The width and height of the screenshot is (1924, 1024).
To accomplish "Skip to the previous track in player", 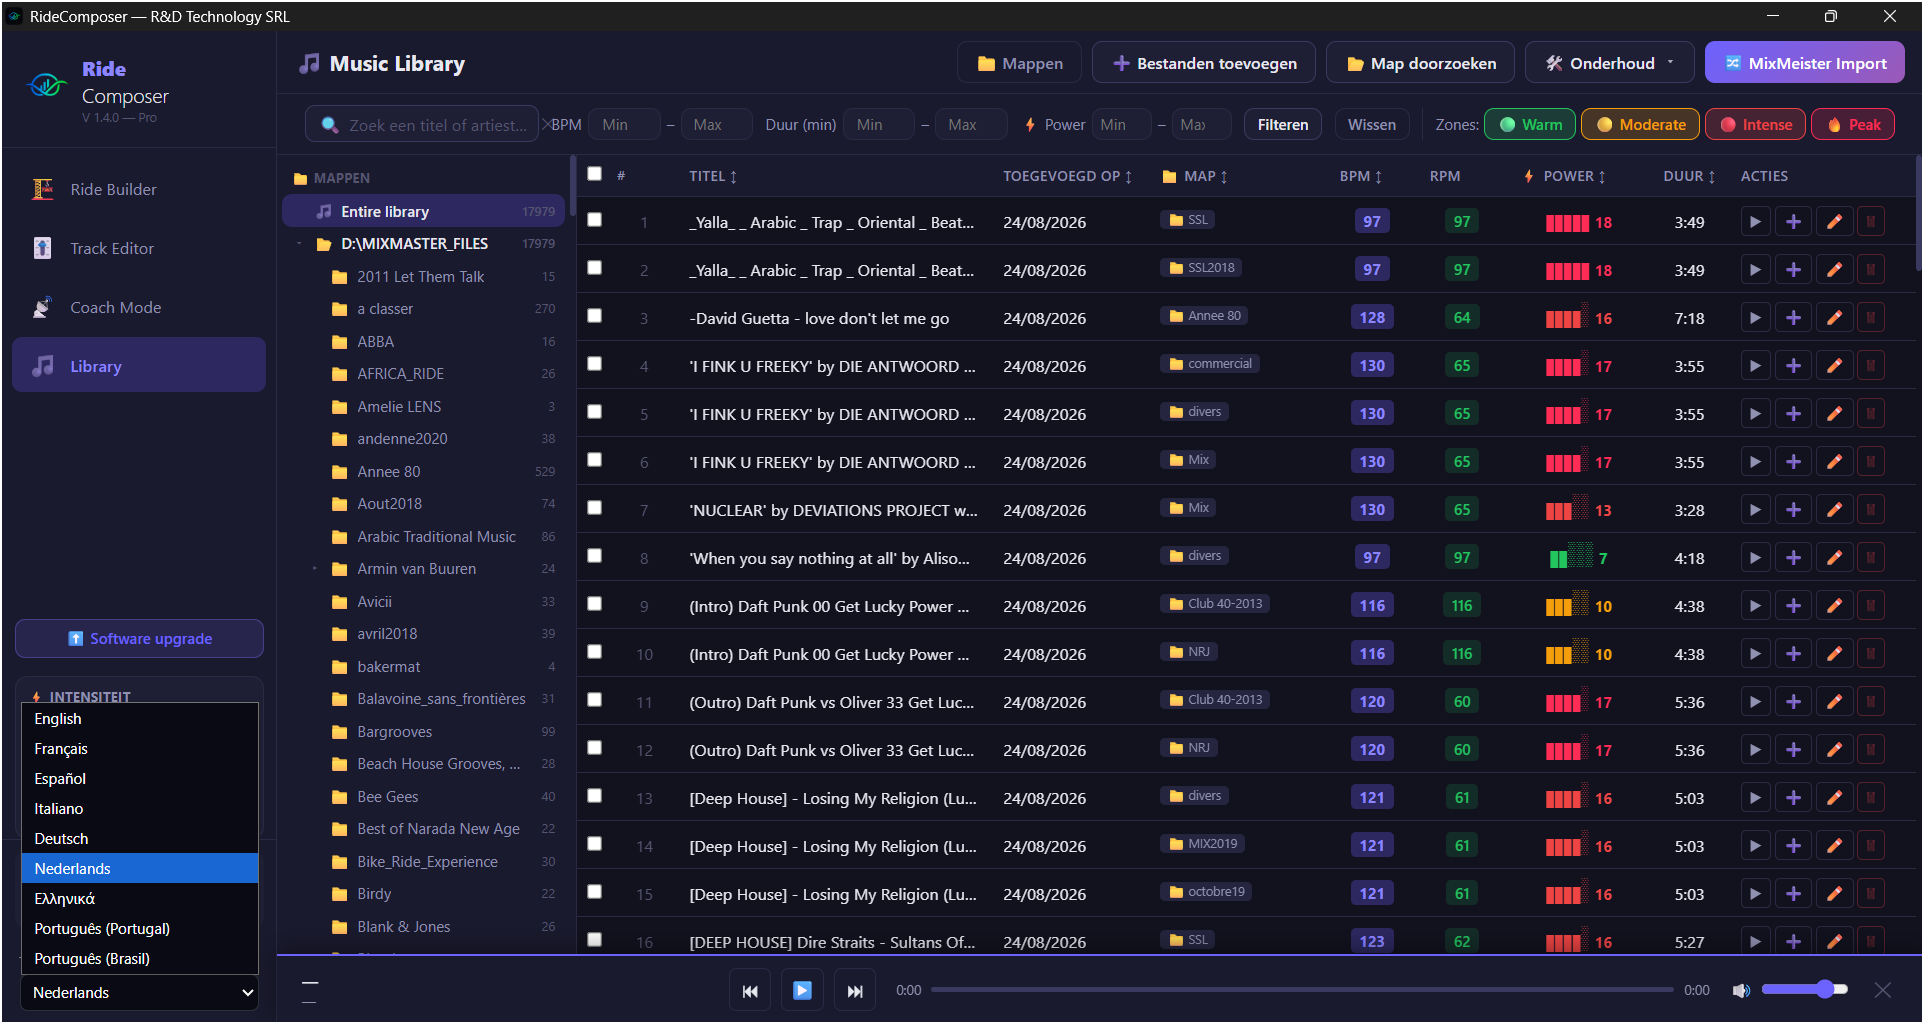I will pos(750,991).
